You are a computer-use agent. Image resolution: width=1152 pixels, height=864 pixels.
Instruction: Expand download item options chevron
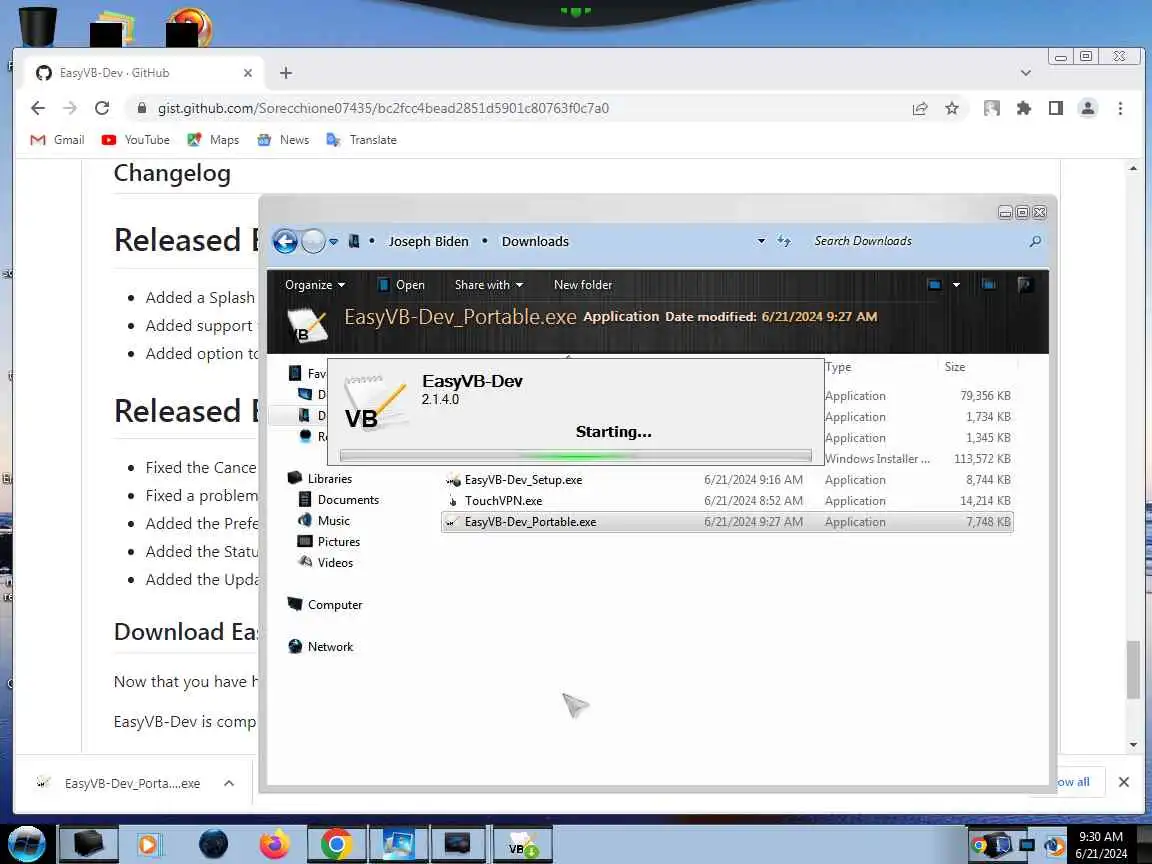(229, 783)
